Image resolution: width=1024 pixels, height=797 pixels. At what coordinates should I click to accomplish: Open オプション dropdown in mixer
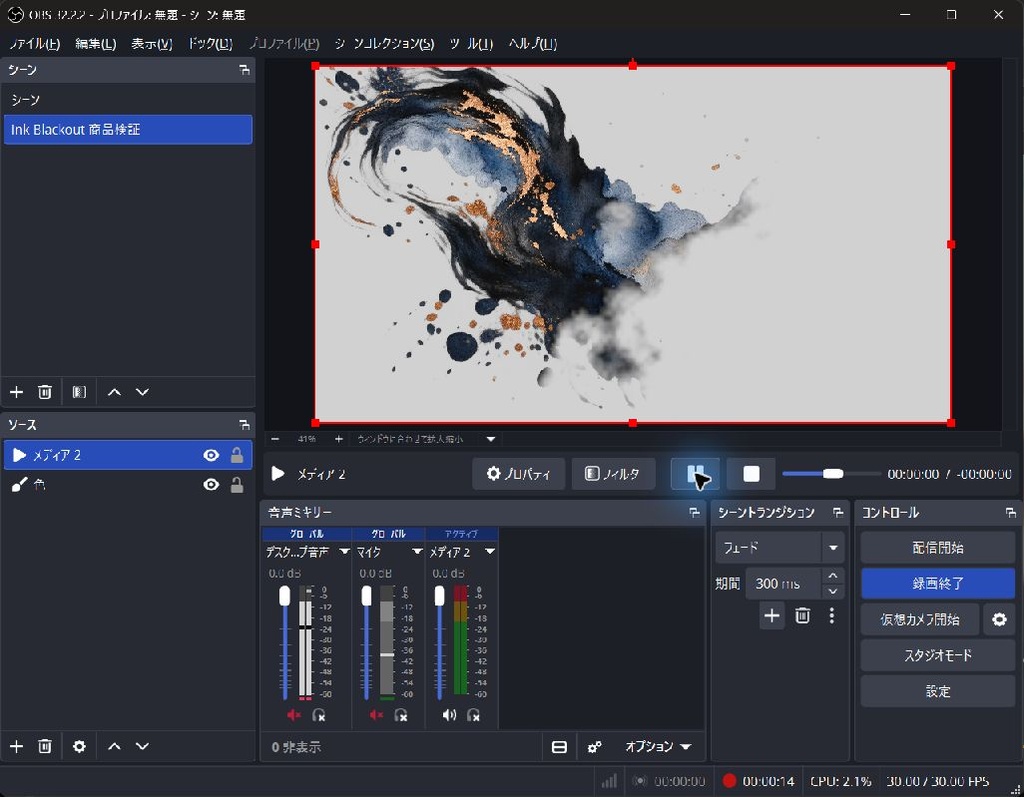(x=658, y=747)
